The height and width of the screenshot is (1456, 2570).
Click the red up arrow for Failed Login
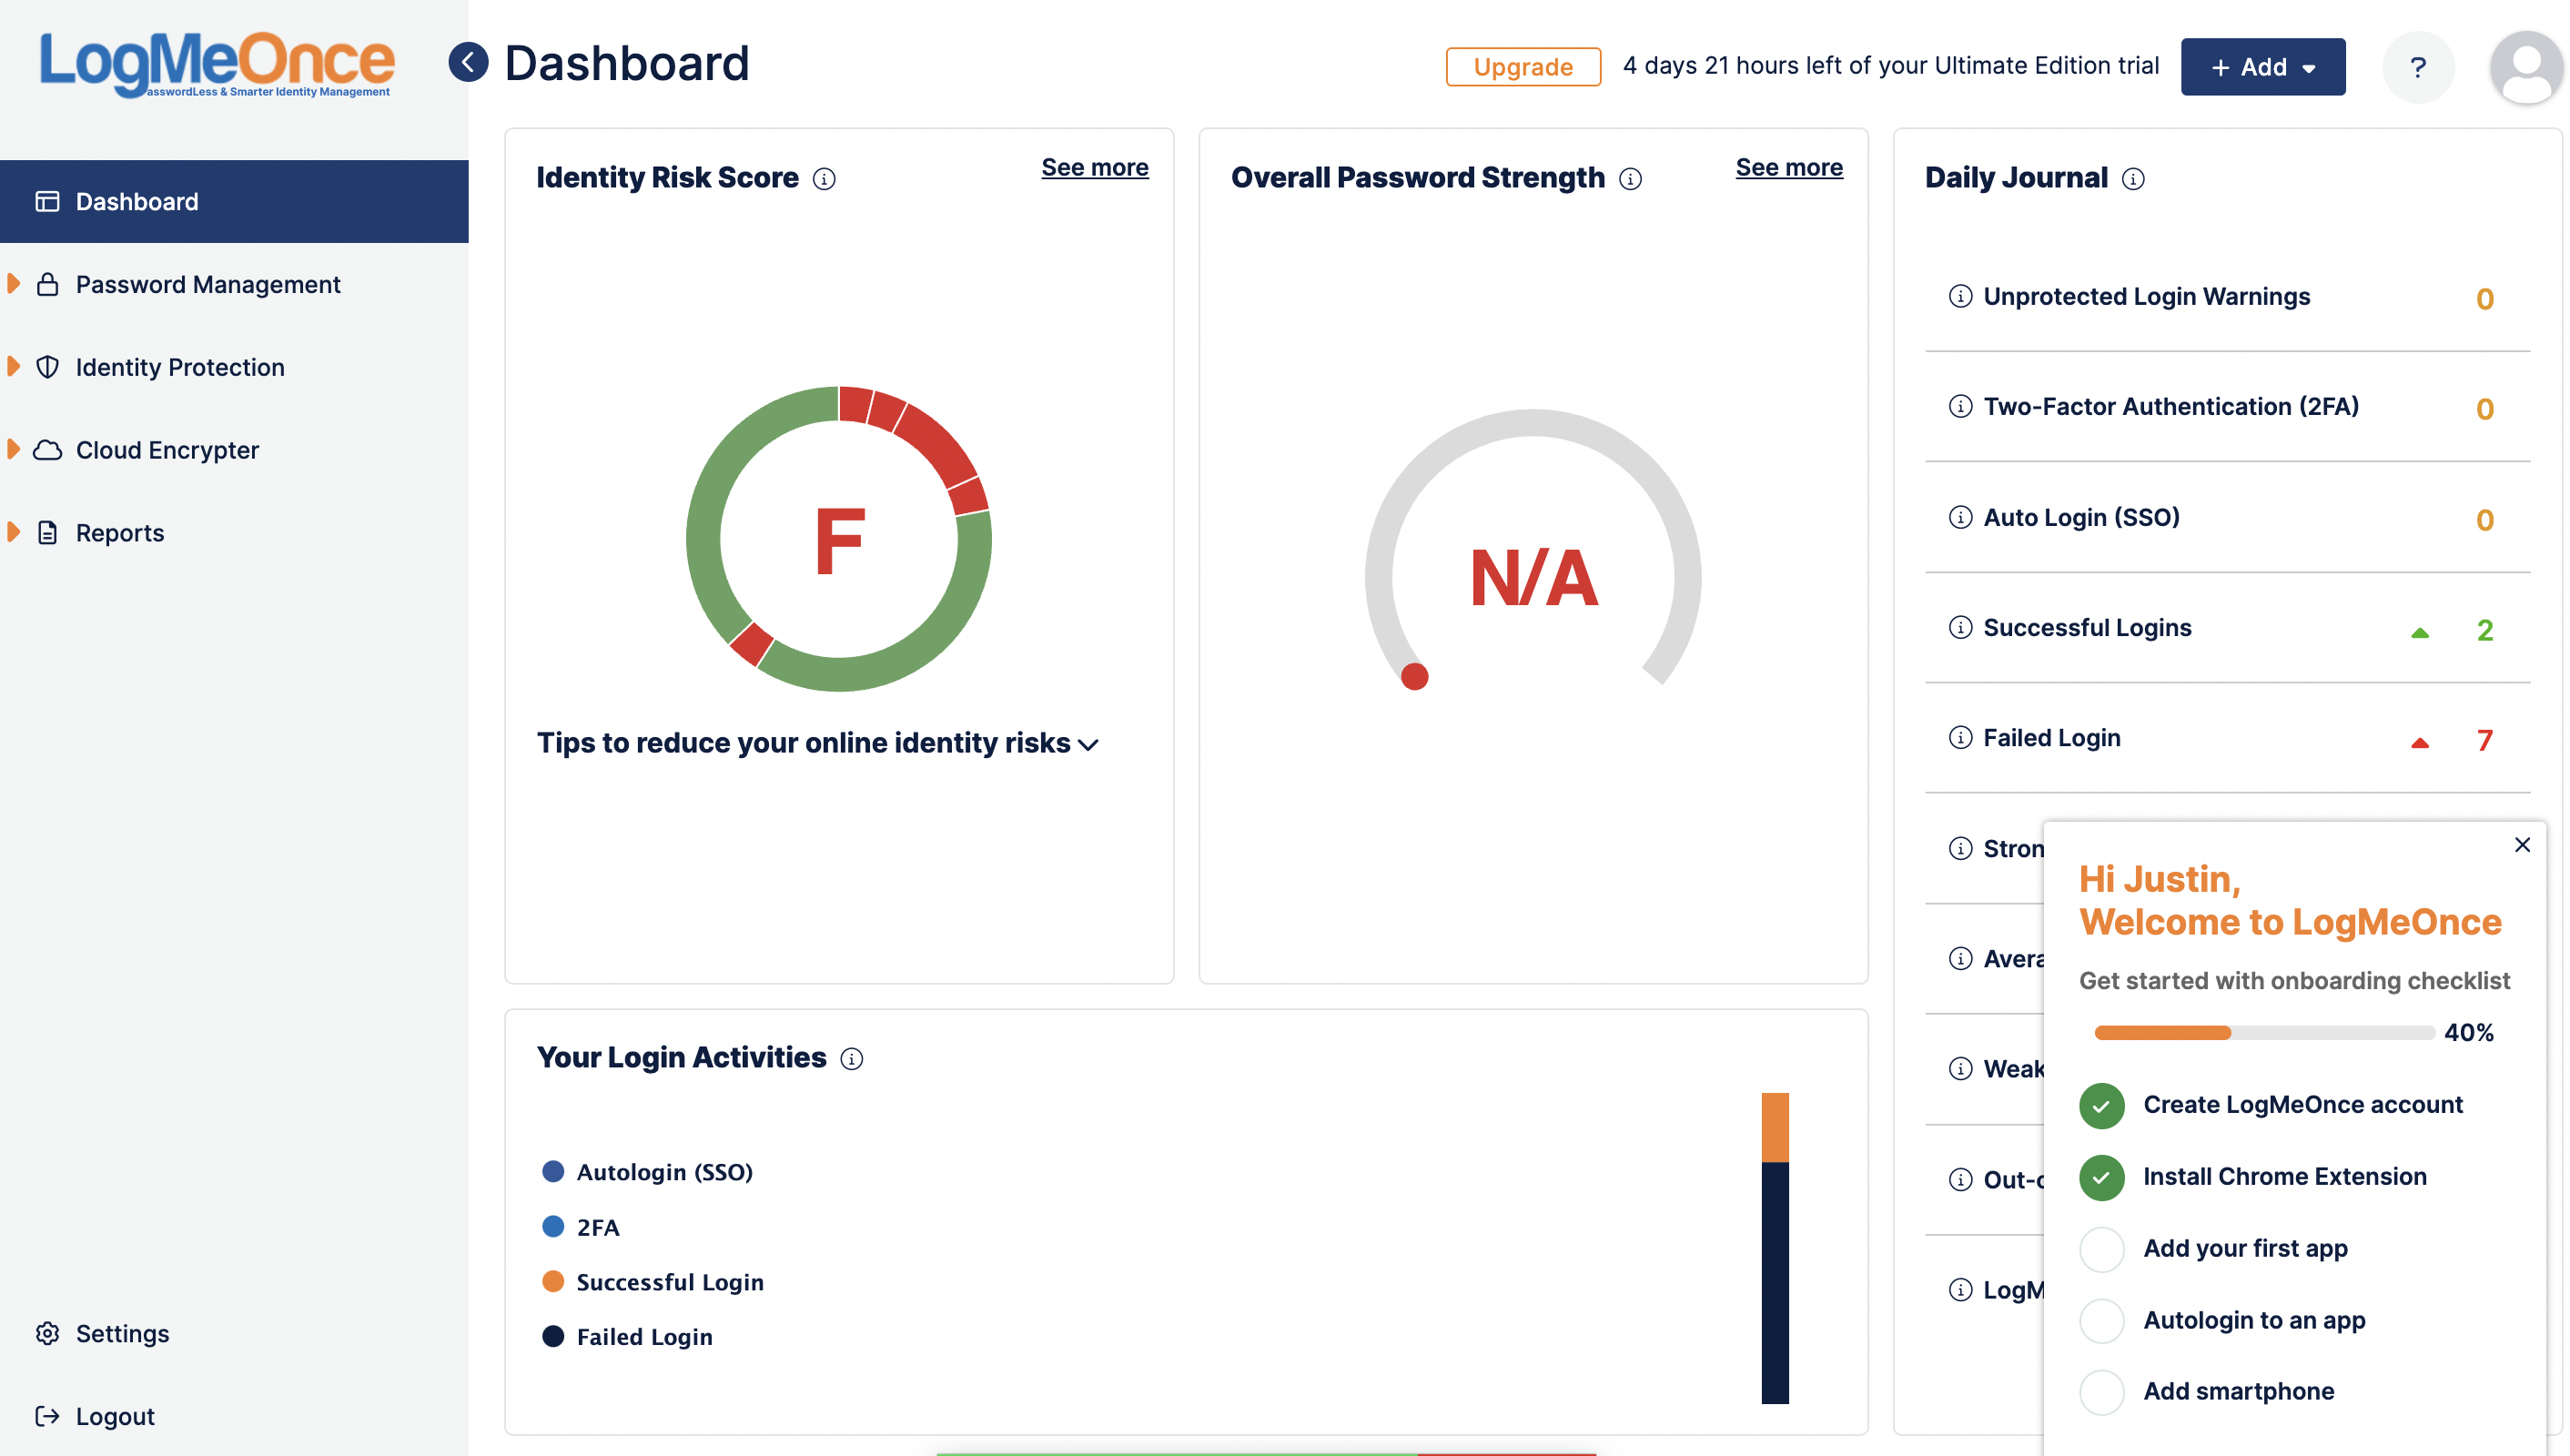click(2419, 742)
